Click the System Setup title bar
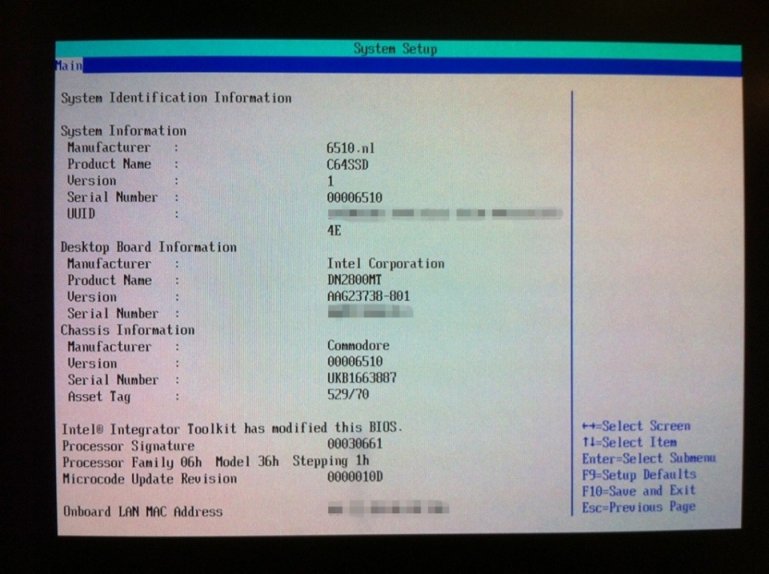 (x=395, y=49)
